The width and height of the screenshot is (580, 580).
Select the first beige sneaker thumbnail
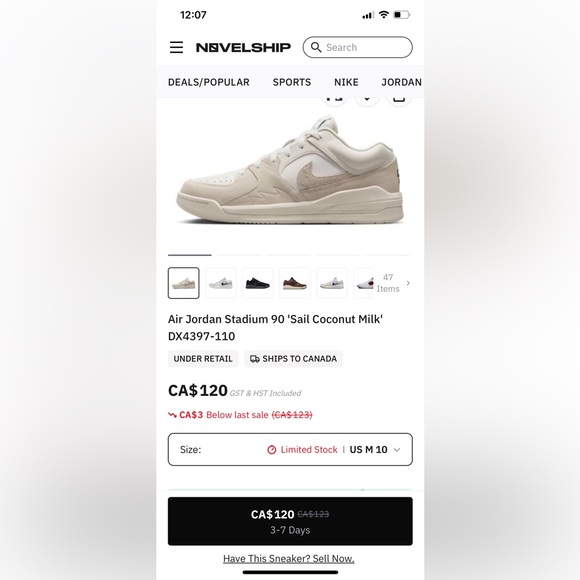[x=183, y=283]
